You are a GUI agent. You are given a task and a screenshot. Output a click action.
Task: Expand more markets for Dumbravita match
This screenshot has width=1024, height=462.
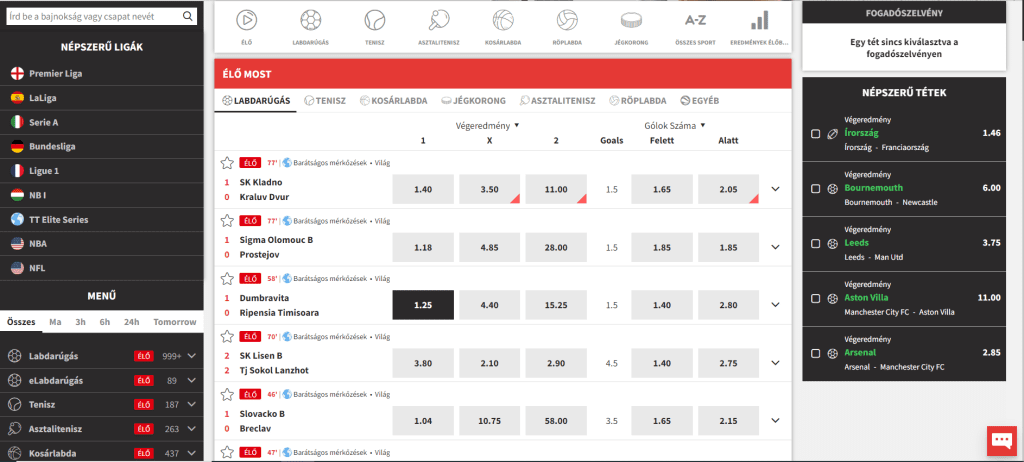(x=775, y=305)
